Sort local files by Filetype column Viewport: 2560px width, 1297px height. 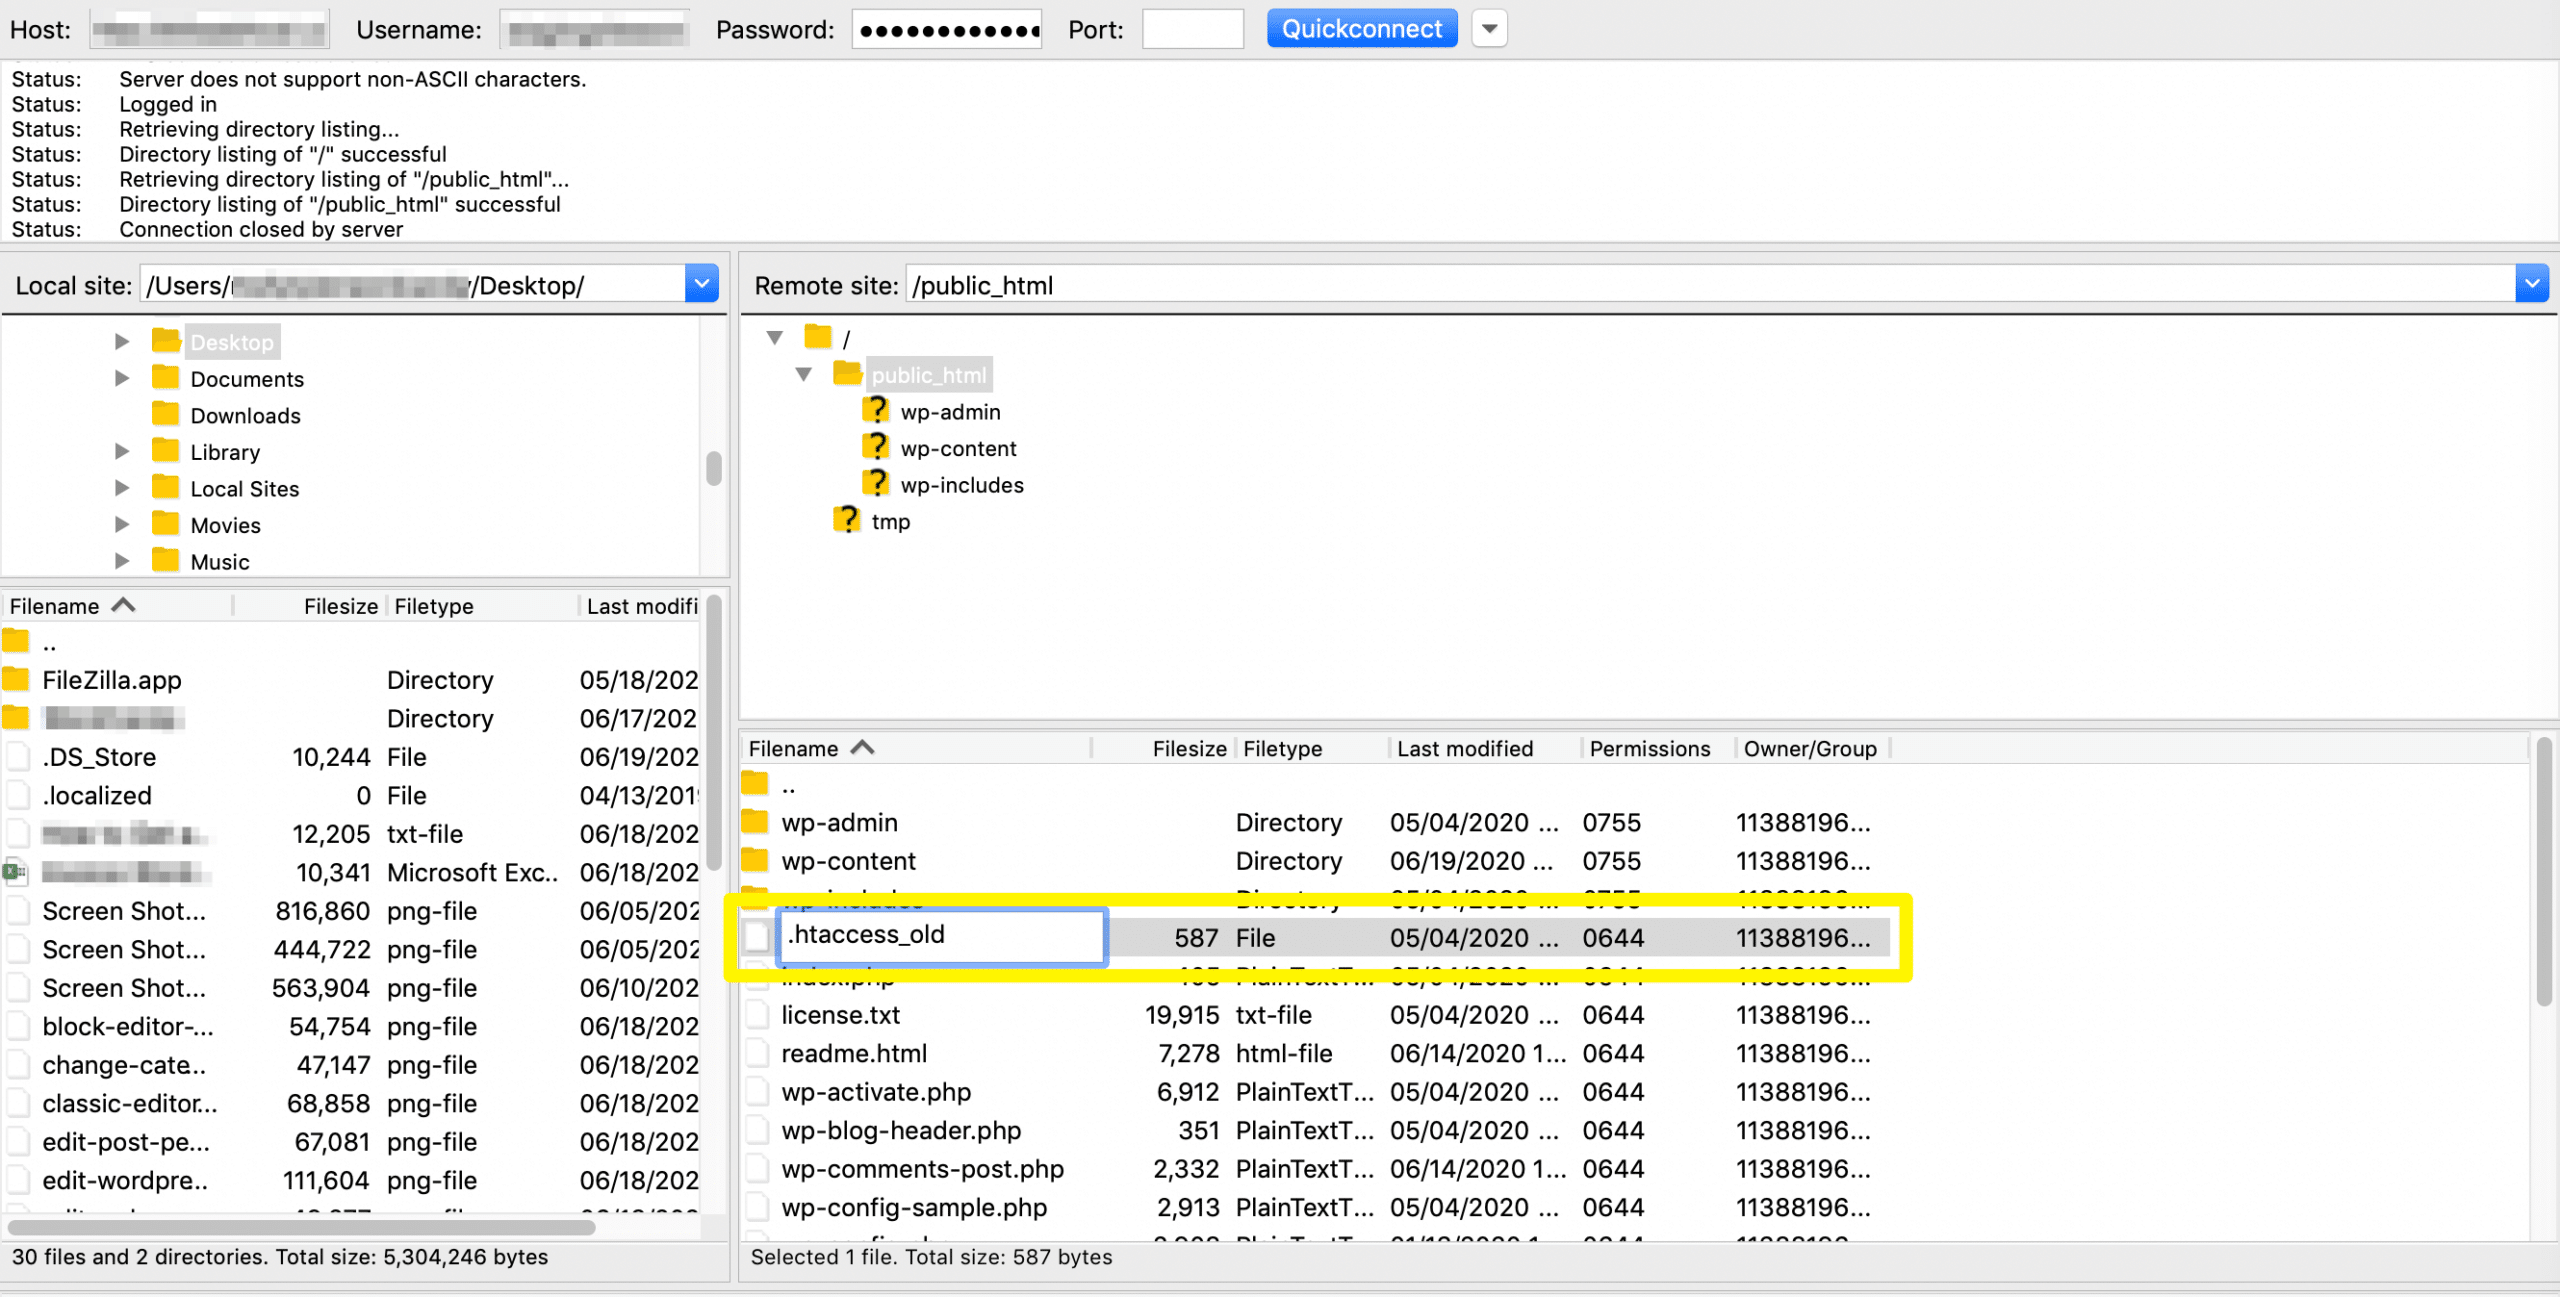coord(483,606)
